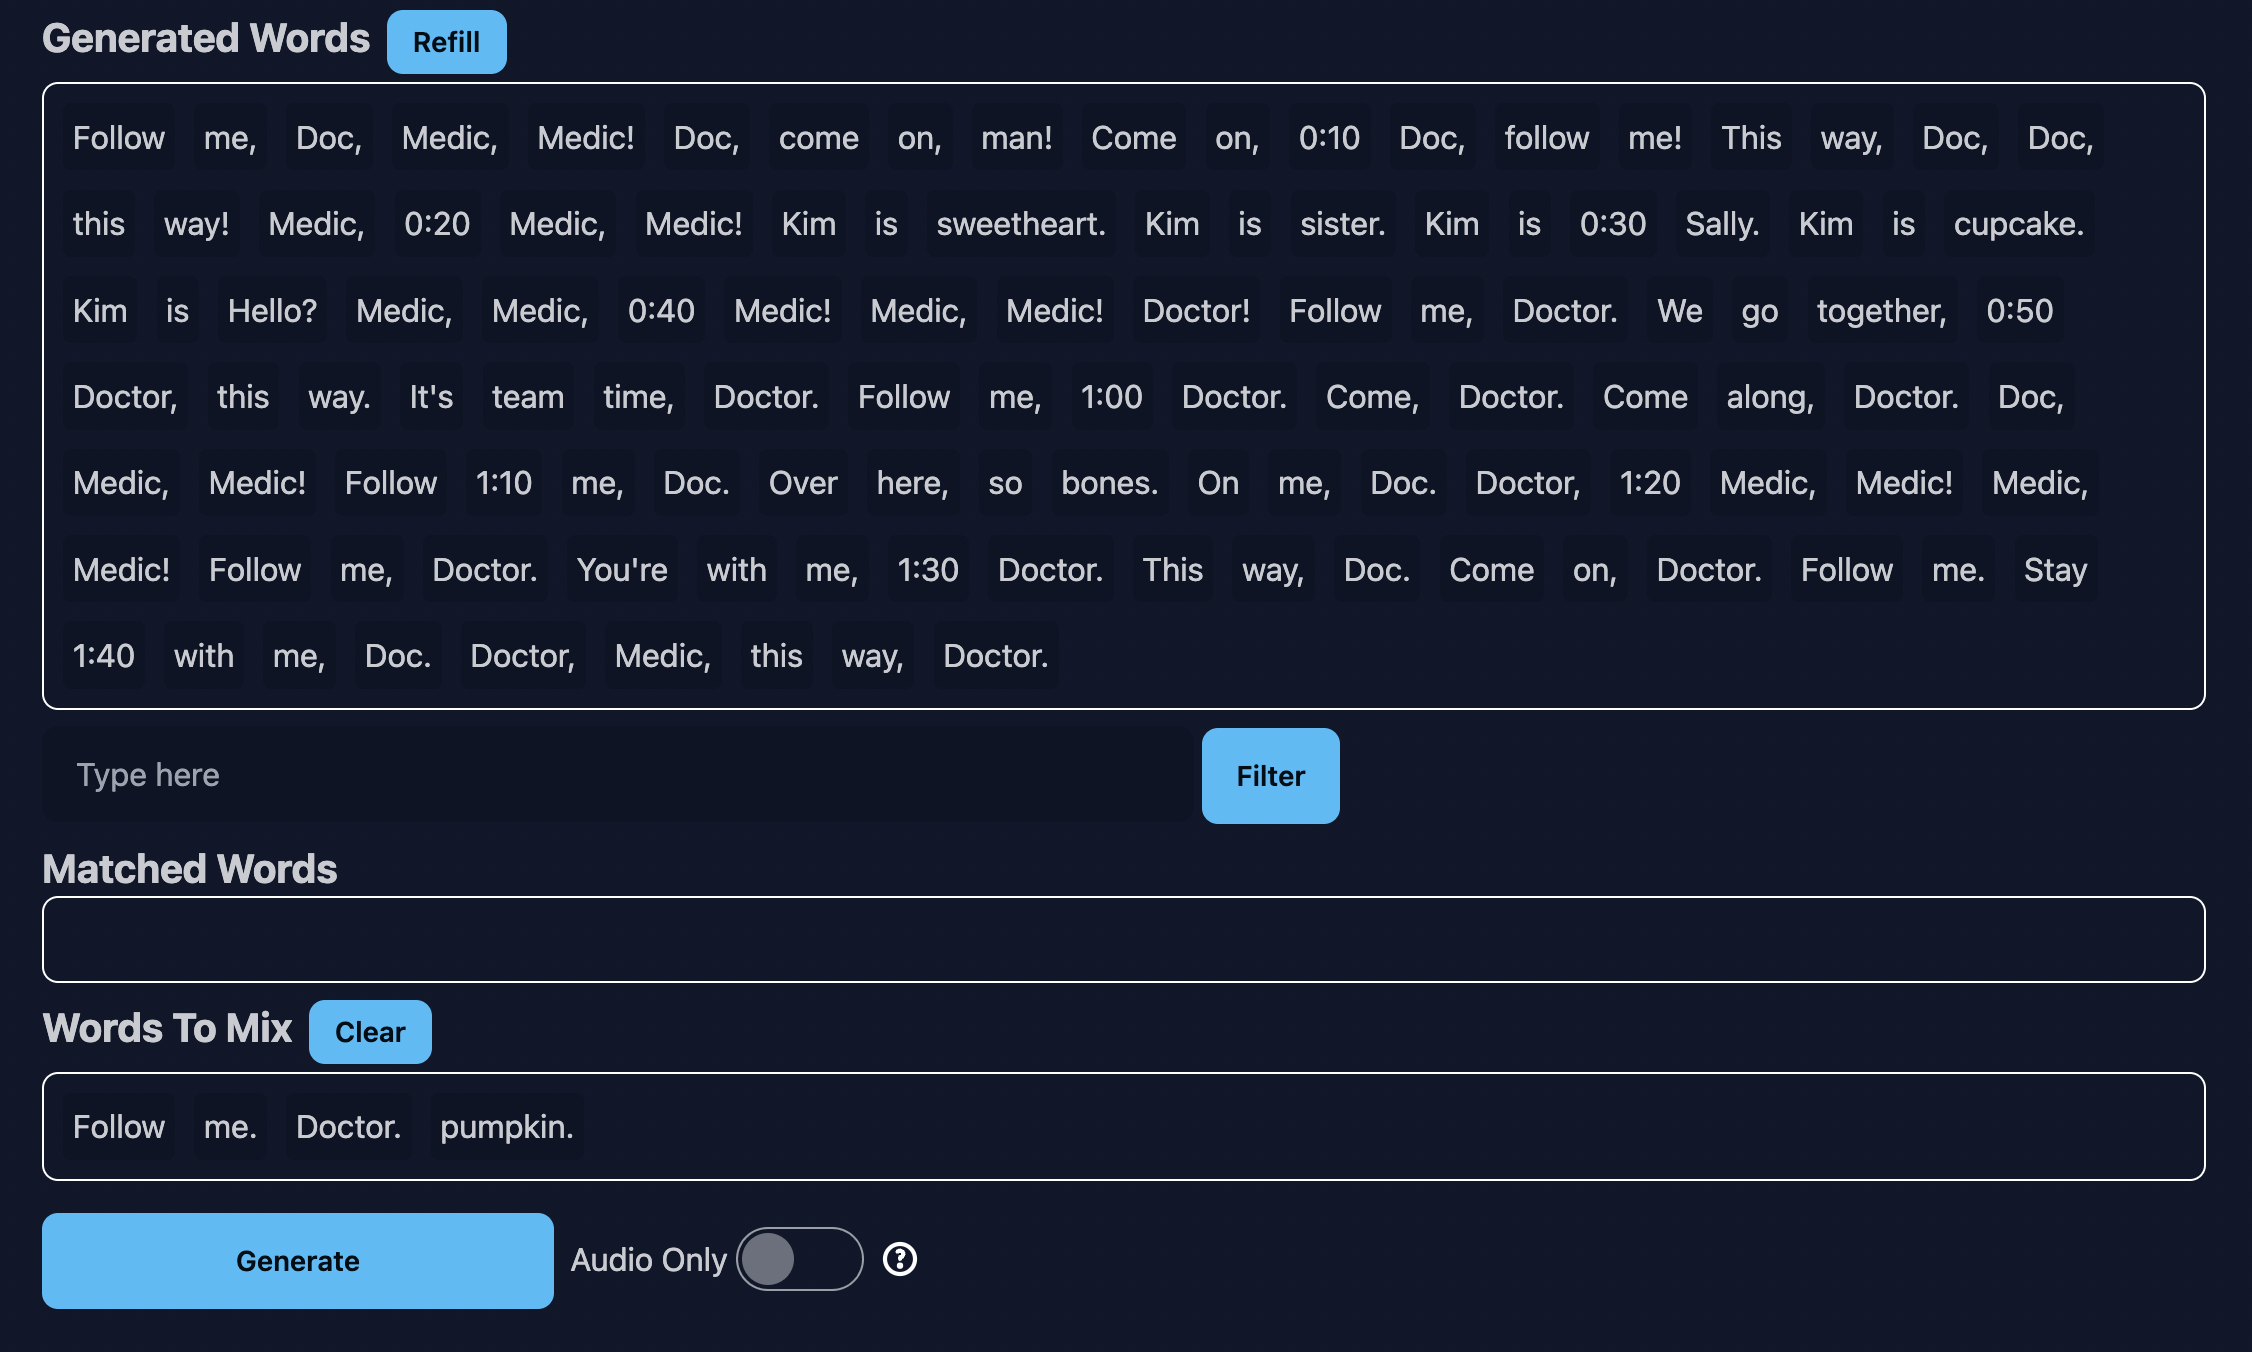Click the 'You're' word chip
Image resolution: width=2252 pixels, height=1352 pixels.
(621, 570)
